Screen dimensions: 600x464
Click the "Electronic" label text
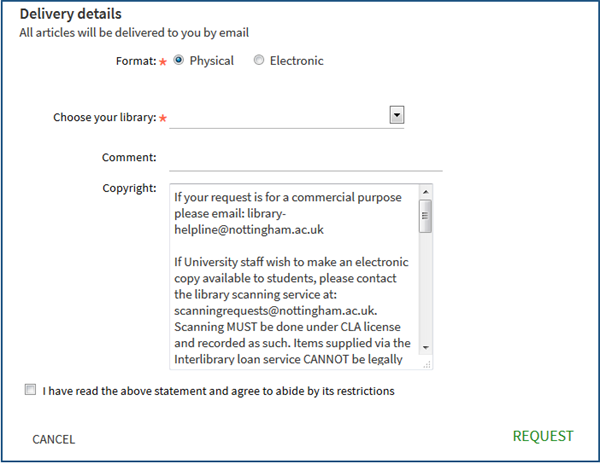click(x=297, y=61)
